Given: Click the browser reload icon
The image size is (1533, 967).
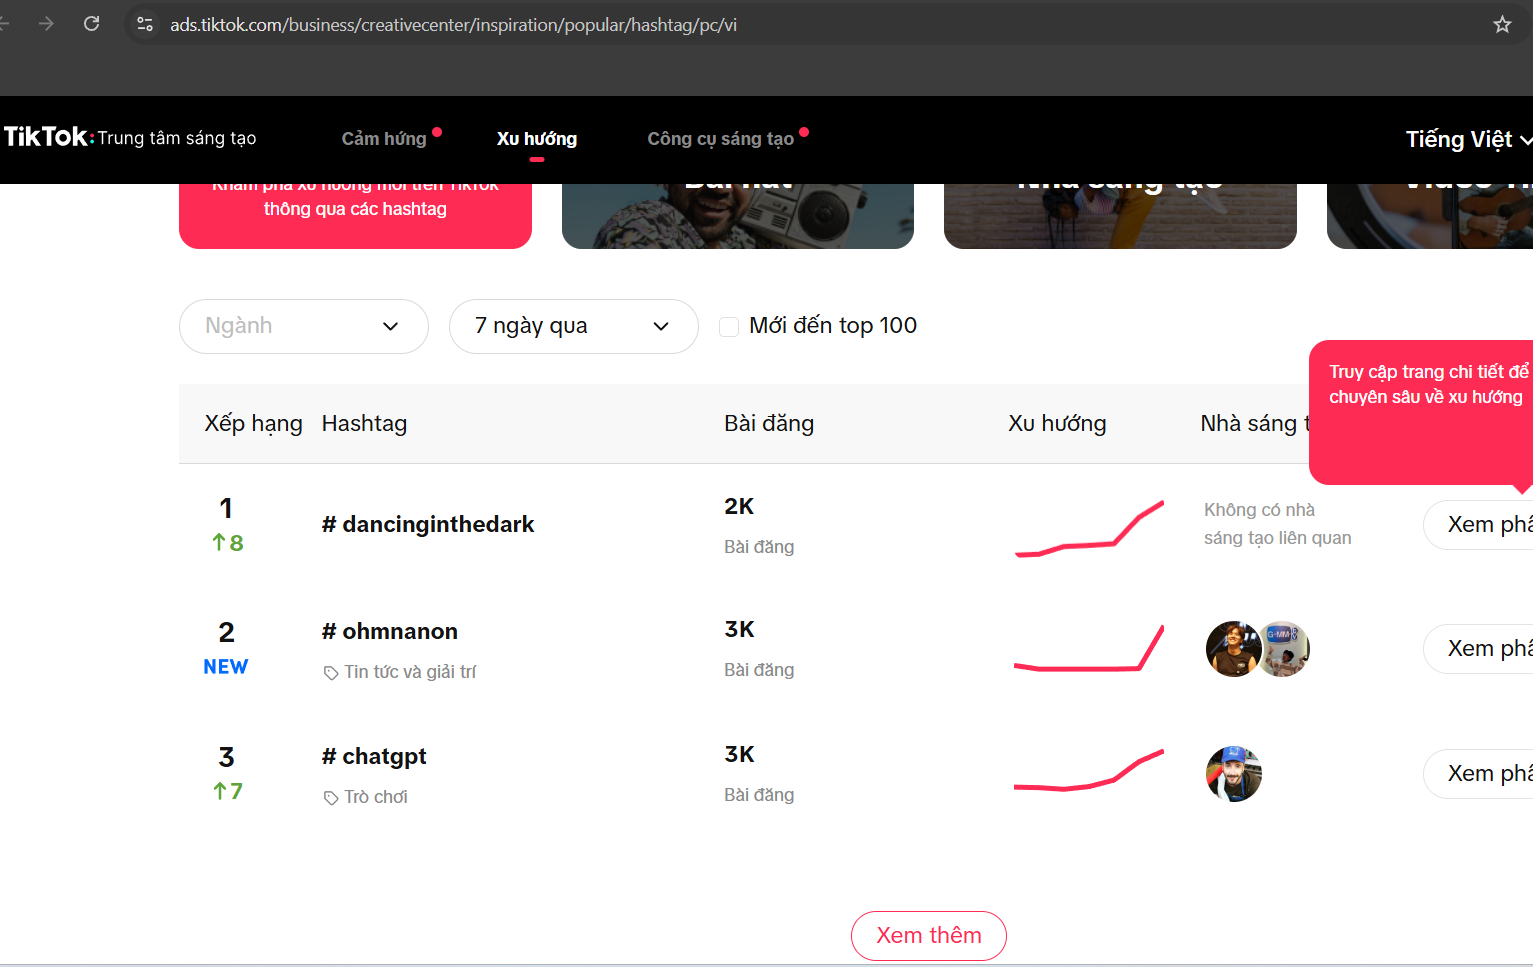Looking at the screenshot, I should tap(91, 24).
